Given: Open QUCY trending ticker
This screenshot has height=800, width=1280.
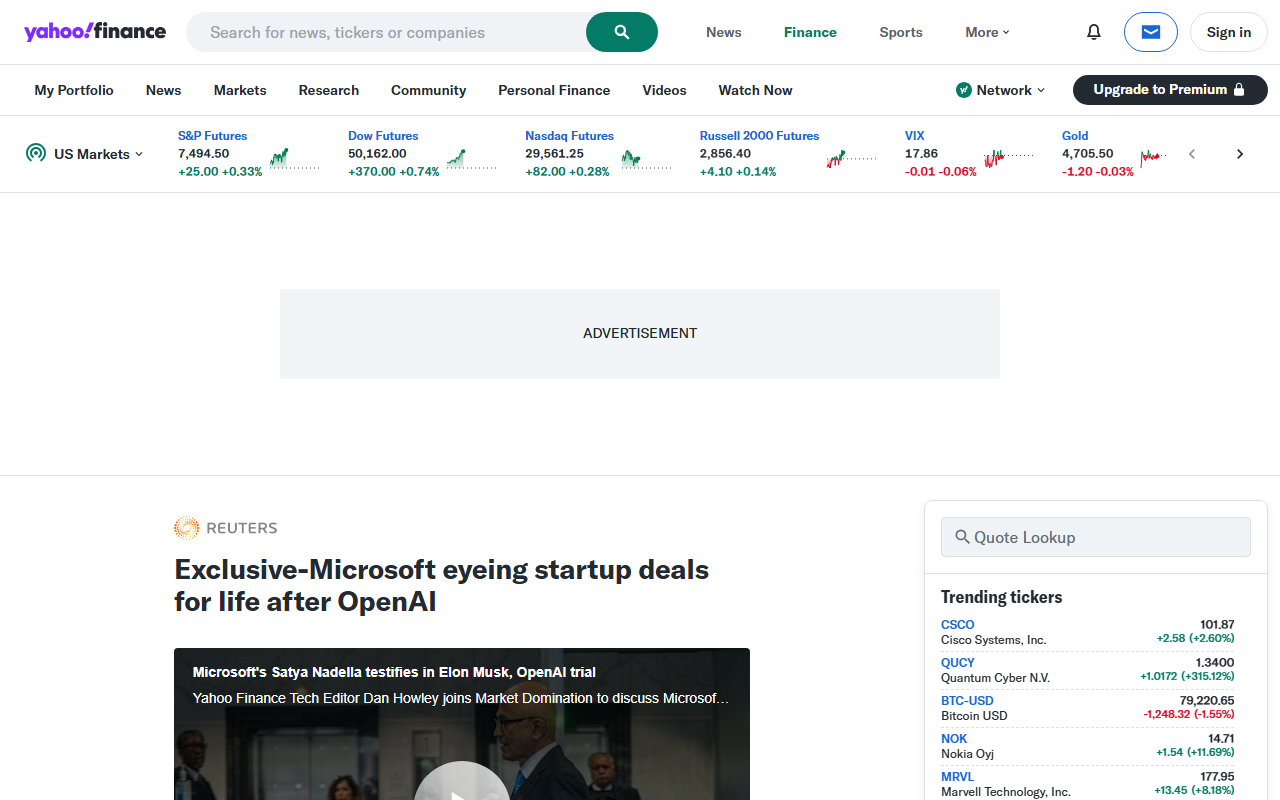Looking at the screenshot, I should [x=957, y=662].
